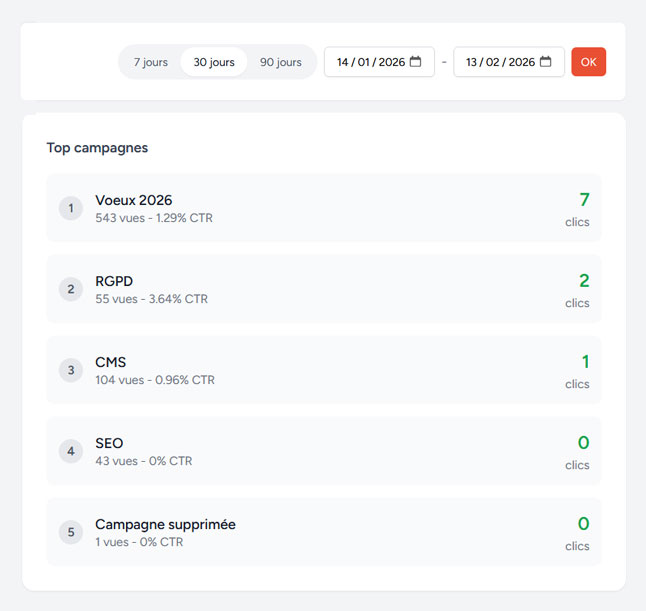This screenshot has height=611, width=646.
Task: Click the 7 clics count for Voeux 2026
Action: 583,200
